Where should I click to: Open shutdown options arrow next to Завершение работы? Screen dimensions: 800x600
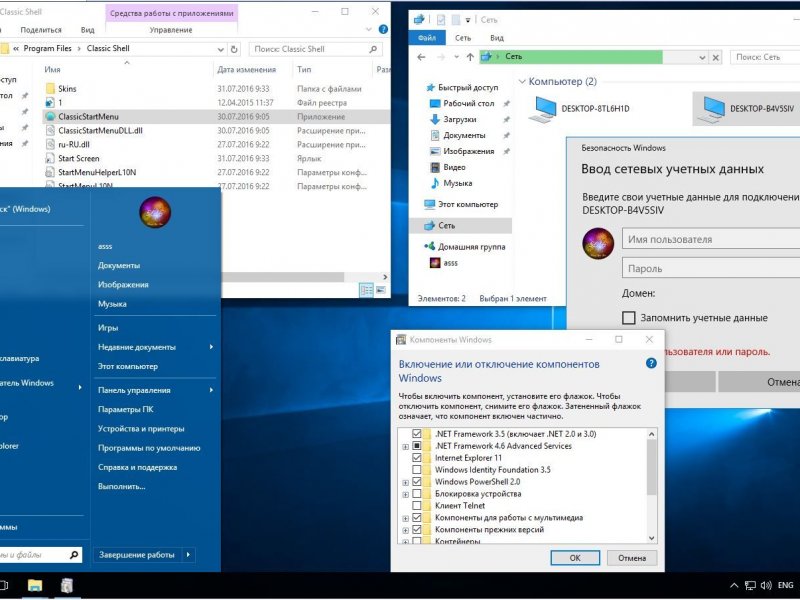[x=188, y=555]
